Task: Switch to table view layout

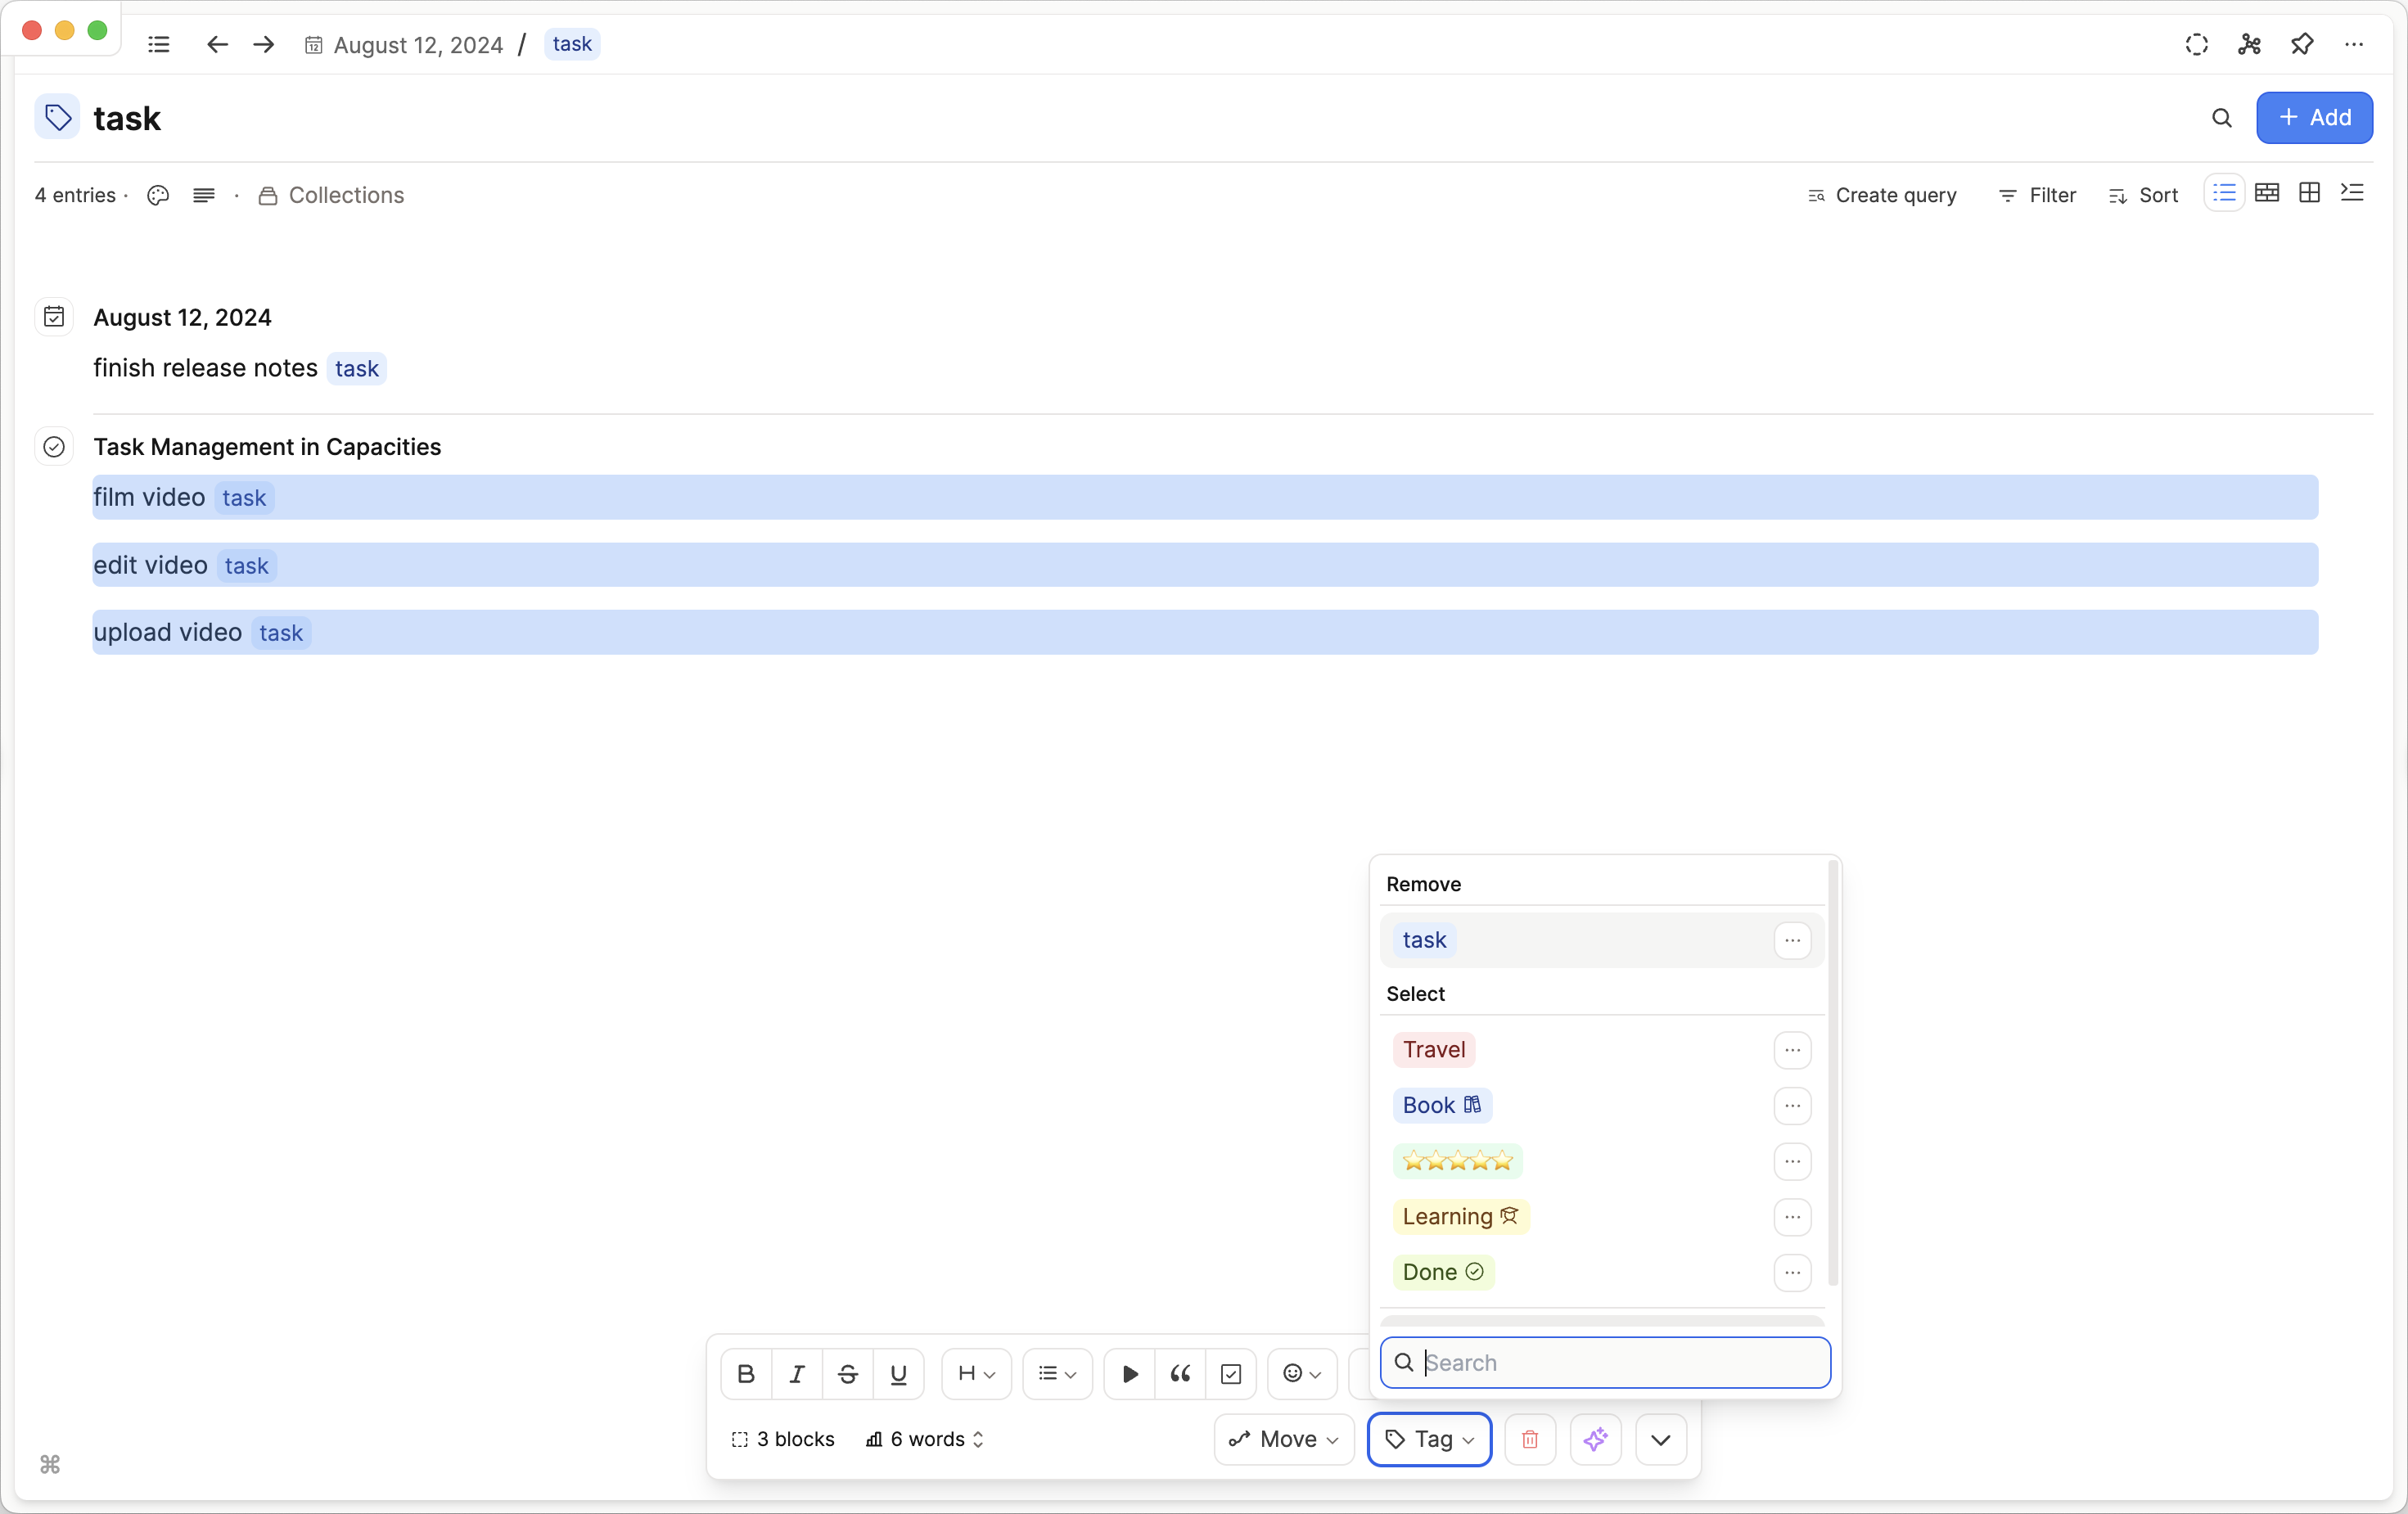Action: 2267,193
